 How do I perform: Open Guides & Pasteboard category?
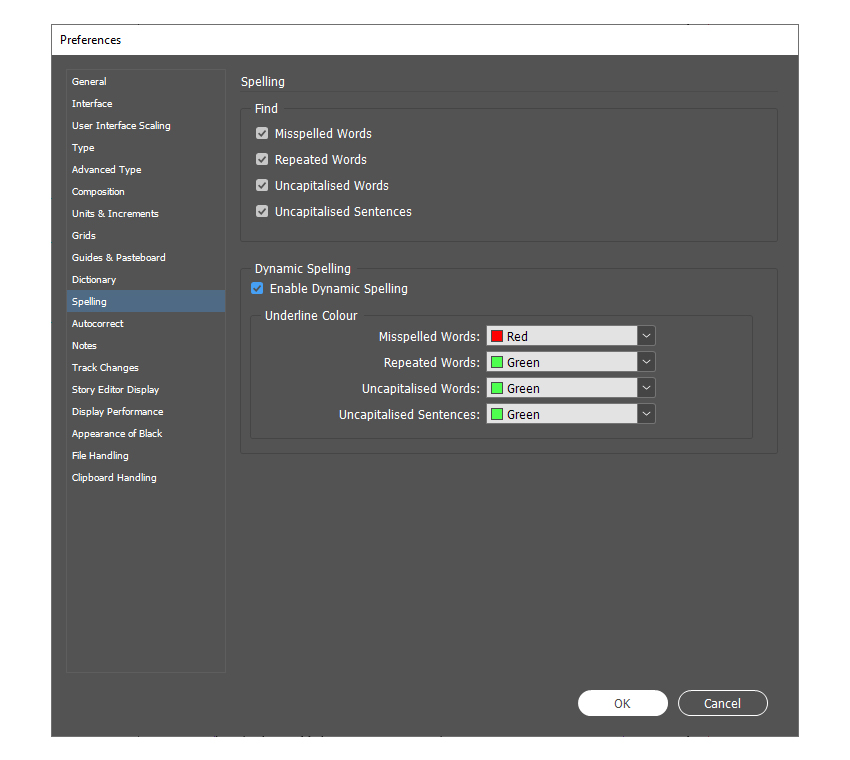tap(146, 257)
